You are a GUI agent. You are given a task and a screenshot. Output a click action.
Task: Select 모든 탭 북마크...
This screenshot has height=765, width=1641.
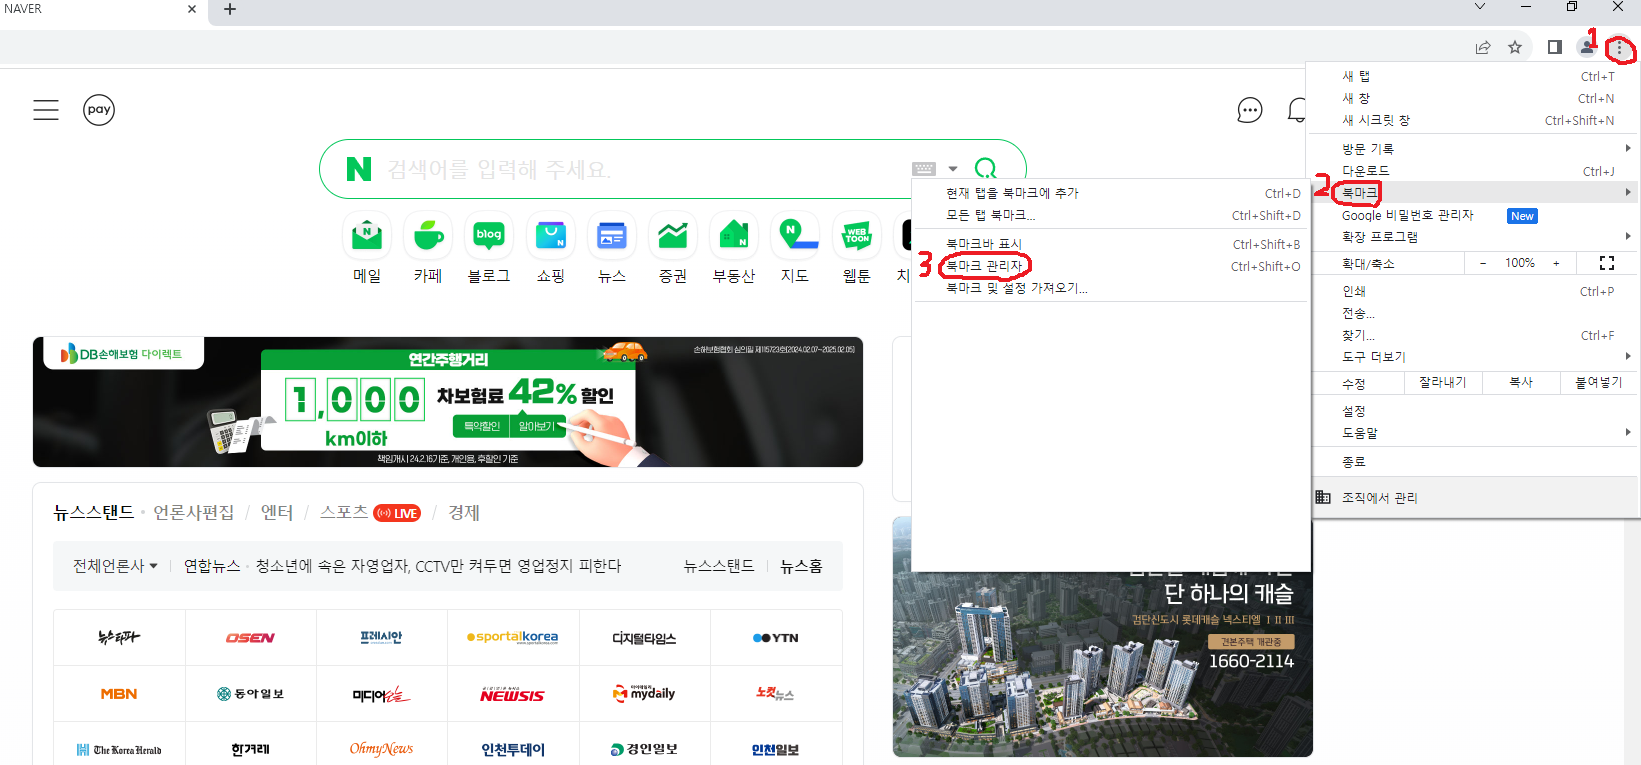point(1110,215)
